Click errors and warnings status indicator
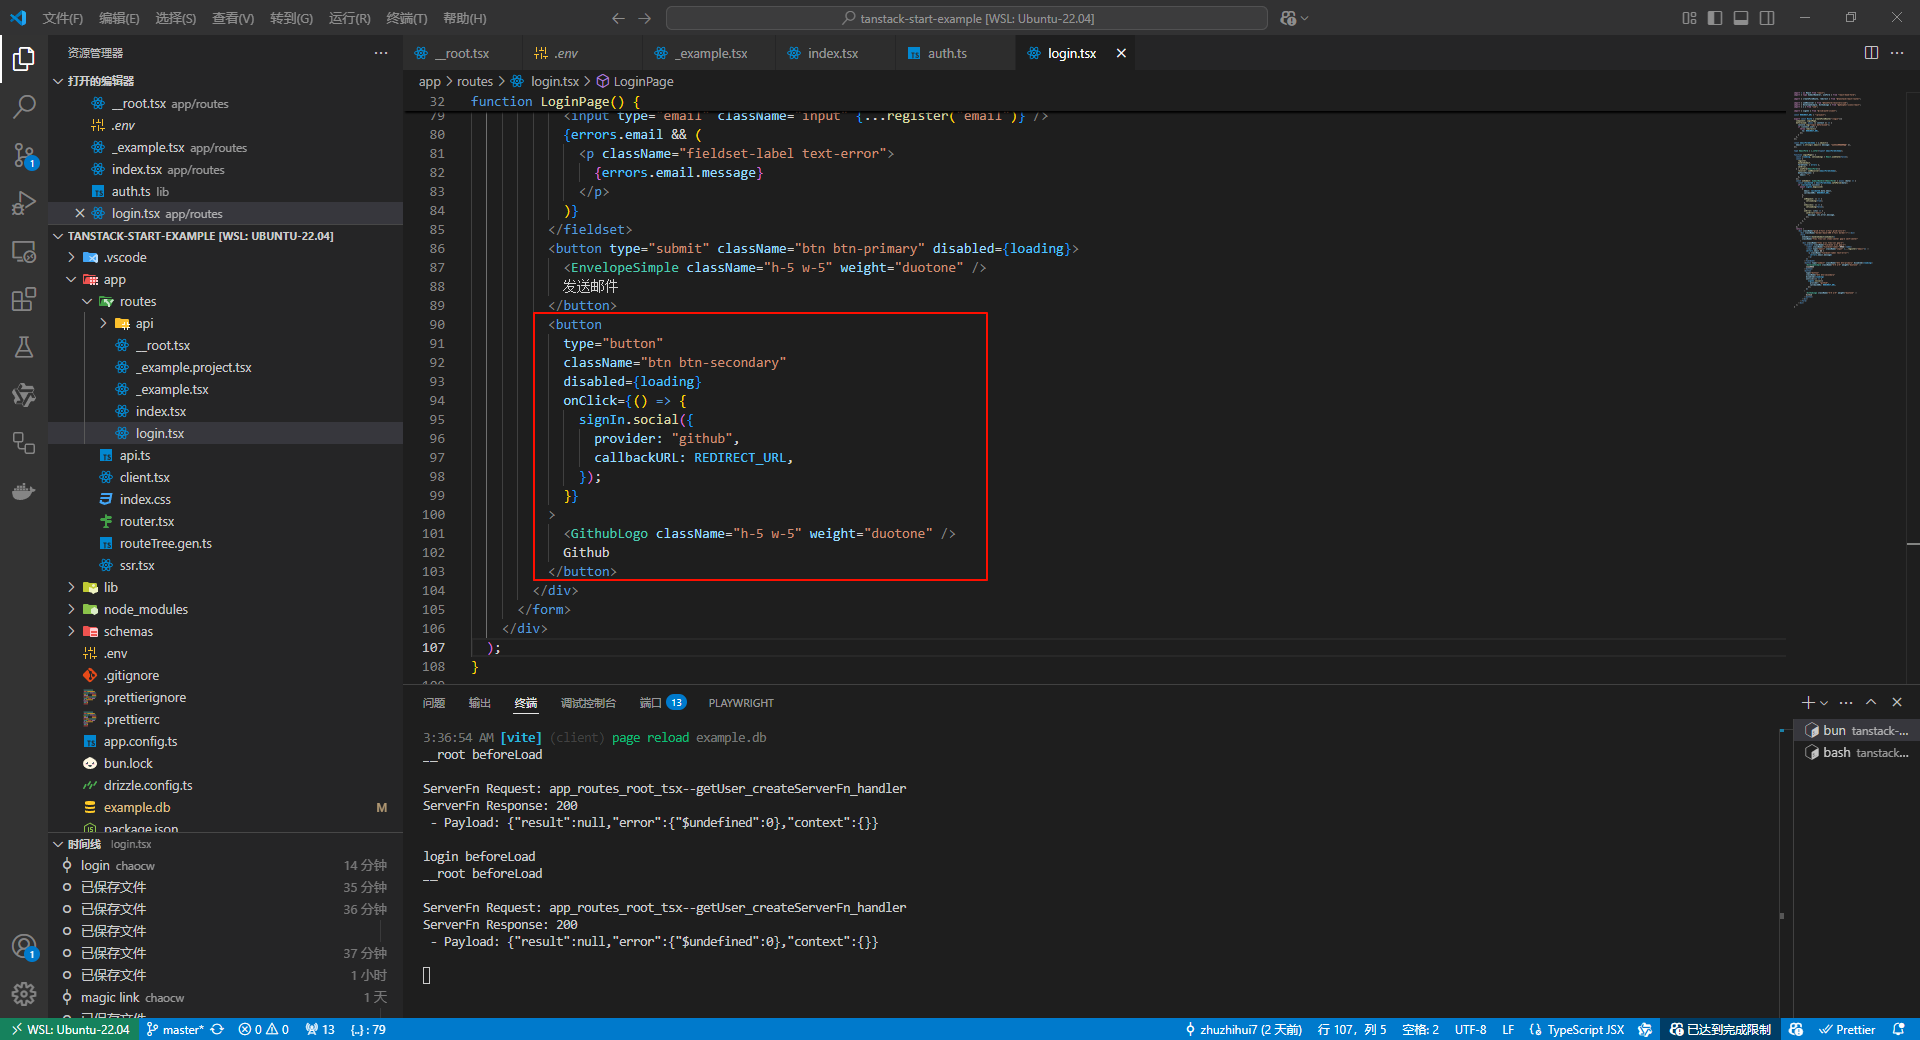Viewport: 1920px width, 1040px height. (x=264, y=1029)
